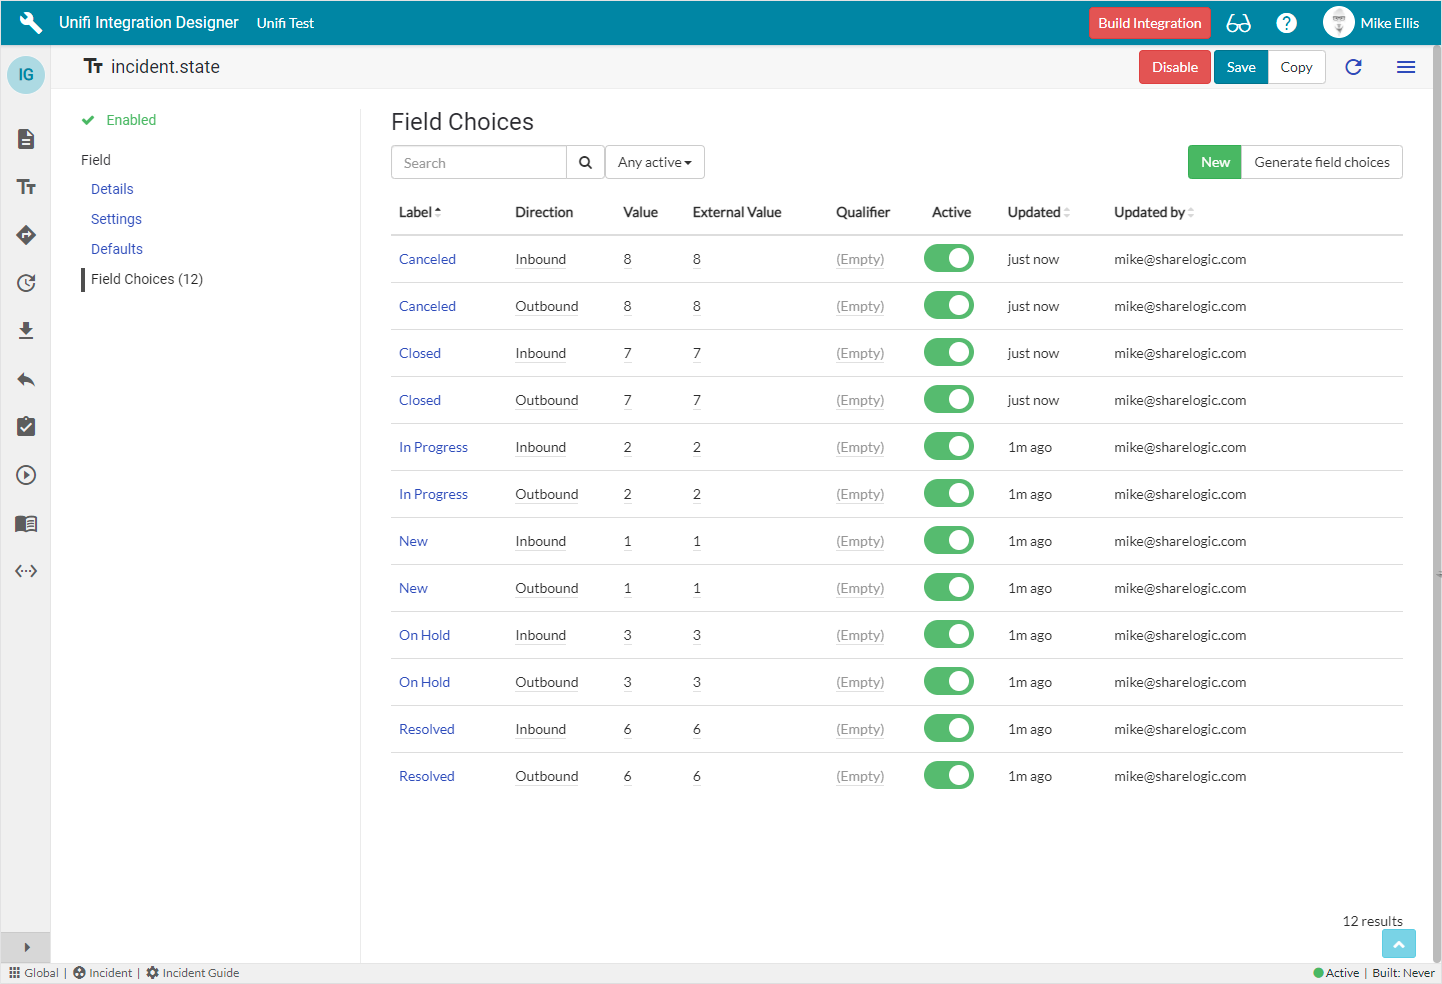Screen dimensions: 1442x984
Task: Click the scroll-to-top arrow button
Action: tap(1398, 944)
